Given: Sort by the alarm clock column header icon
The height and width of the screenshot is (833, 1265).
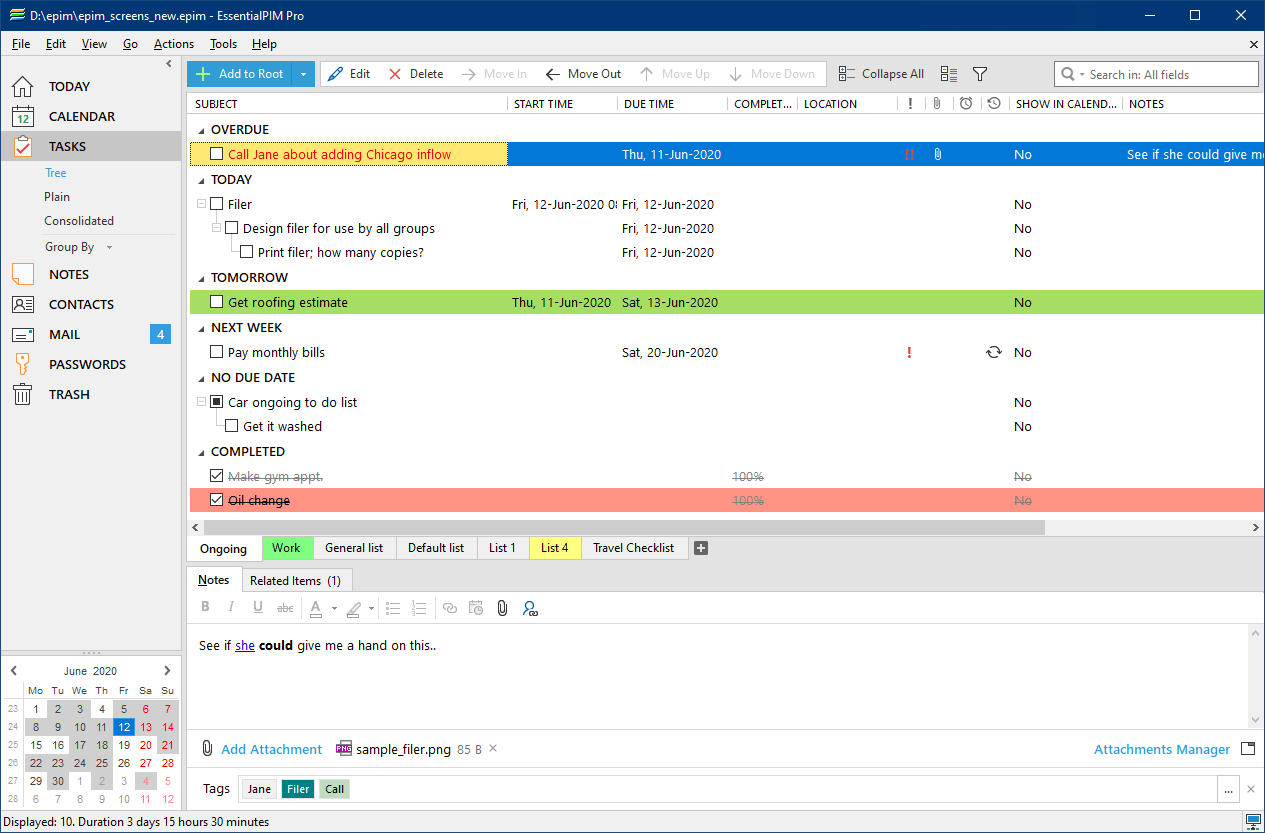Looking at the screenshot, I should (965, 103).
